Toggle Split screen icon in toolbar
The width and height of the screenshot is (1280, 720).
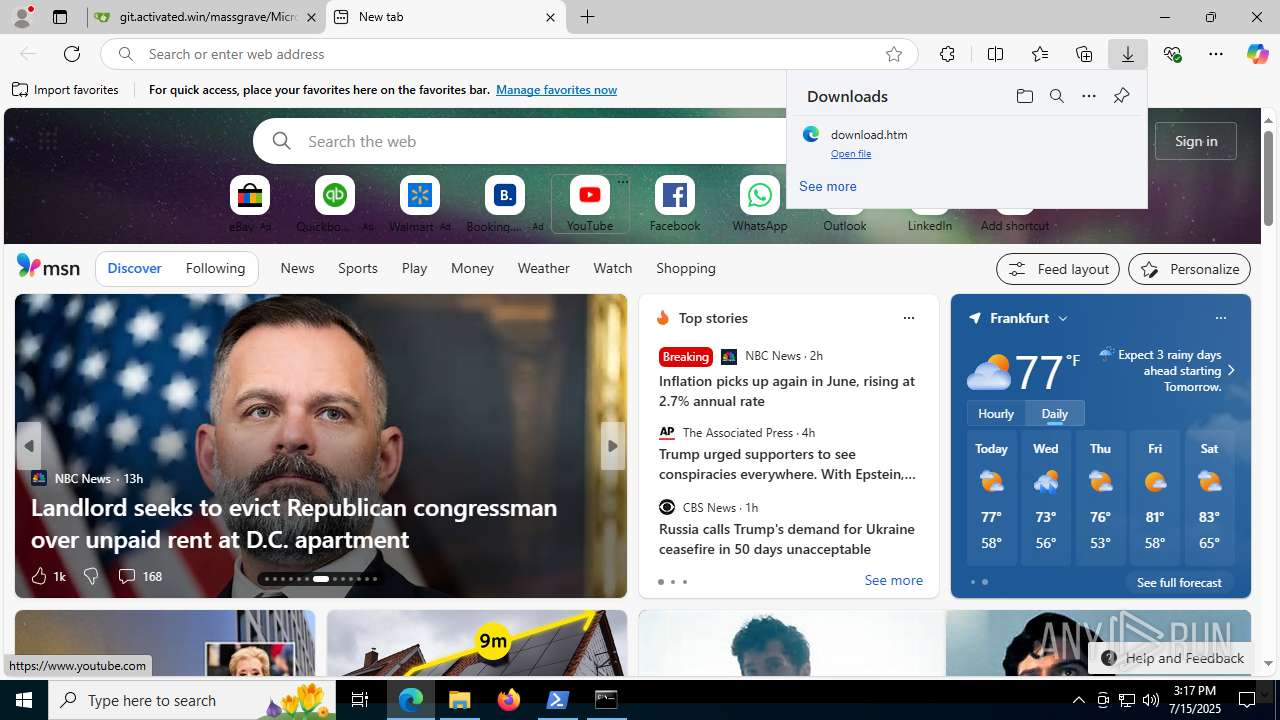[x=995, y=54]
